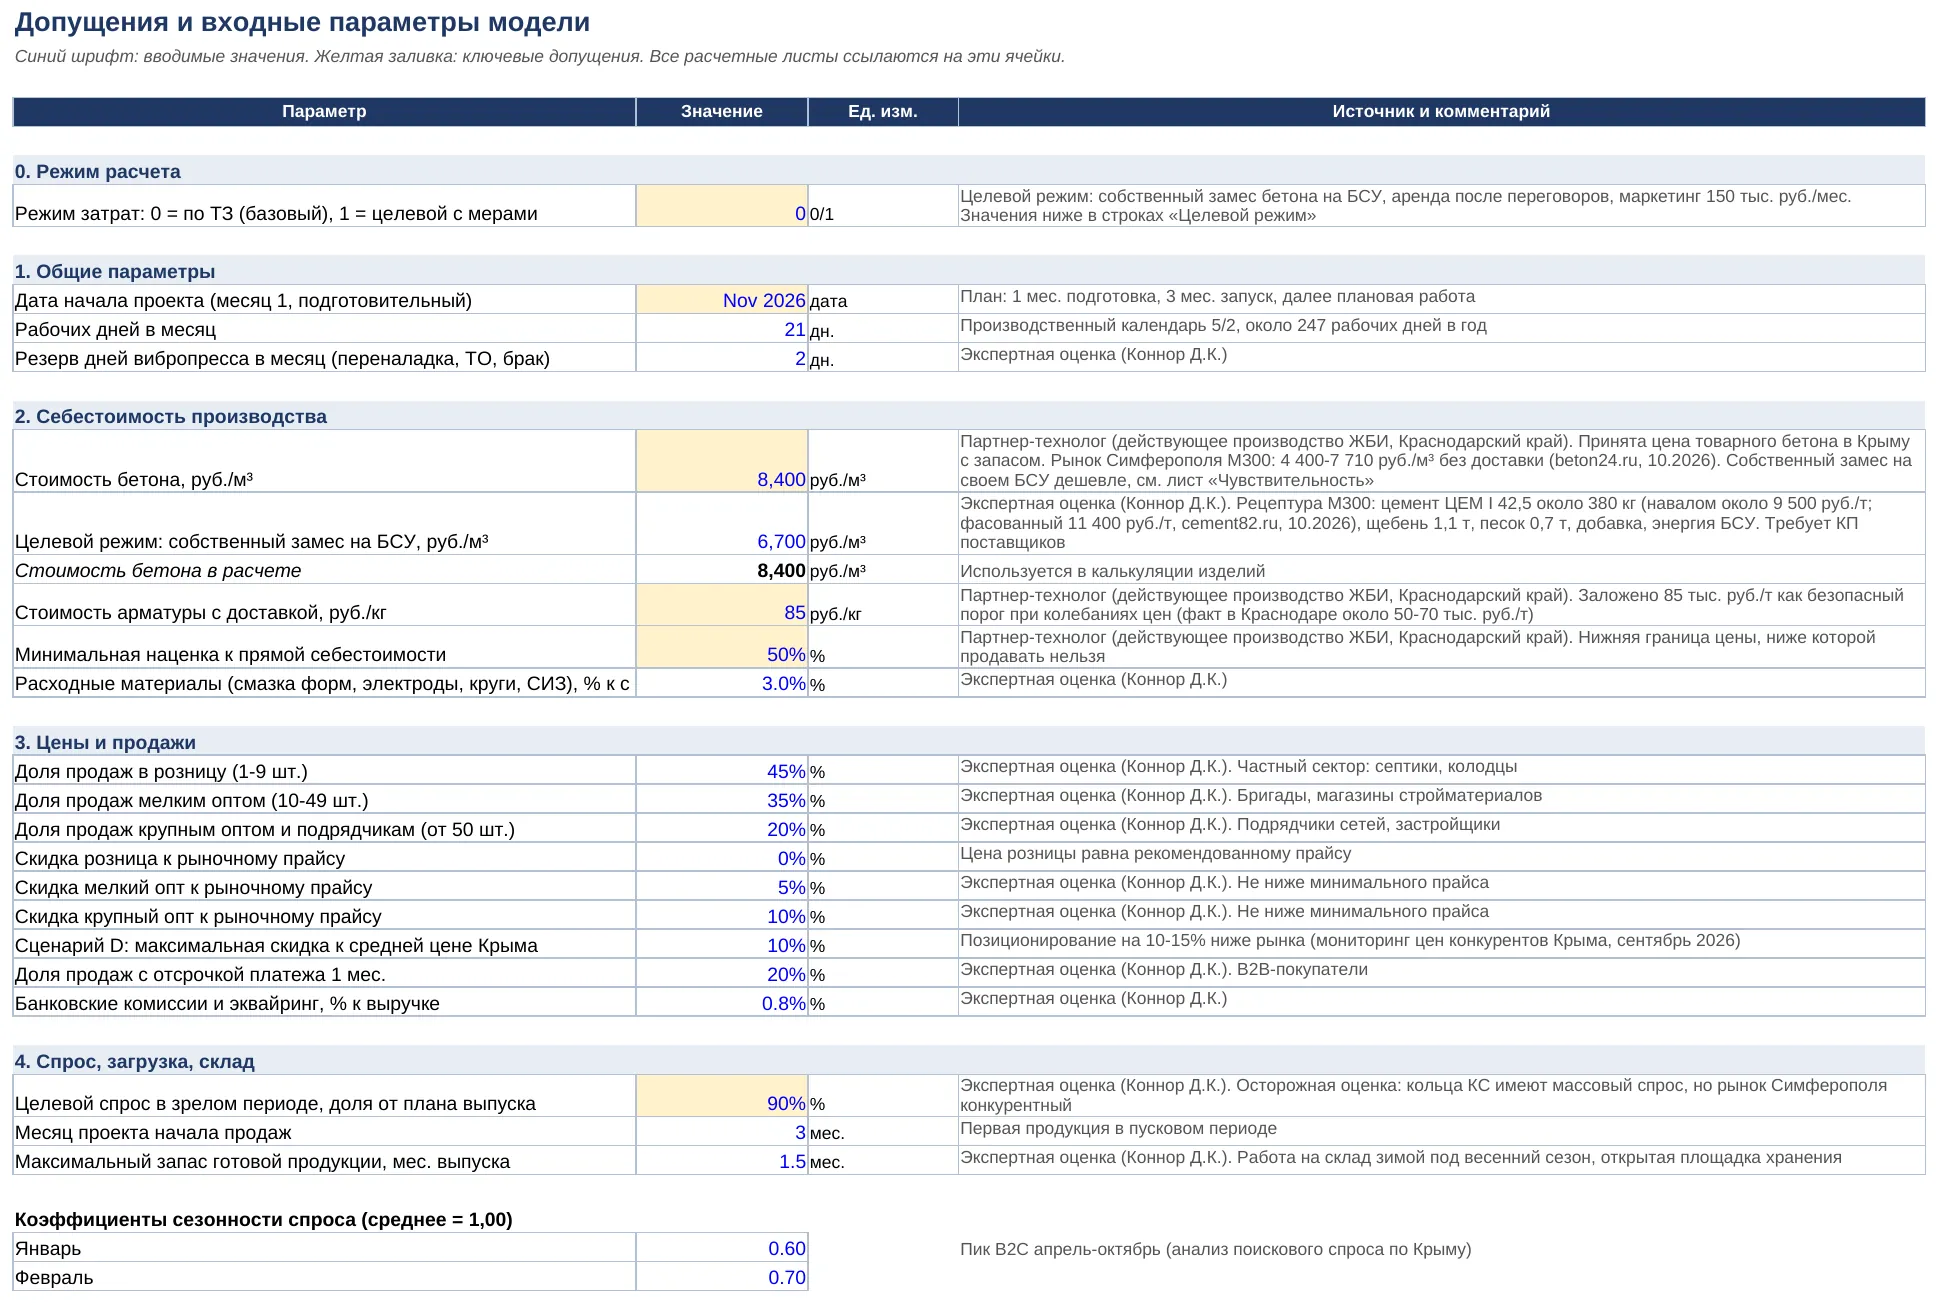Screen dimensions: 1938x1303
Task: Click comment Пик B2C апрель-октябрь
Action: pos(1215,1249)
